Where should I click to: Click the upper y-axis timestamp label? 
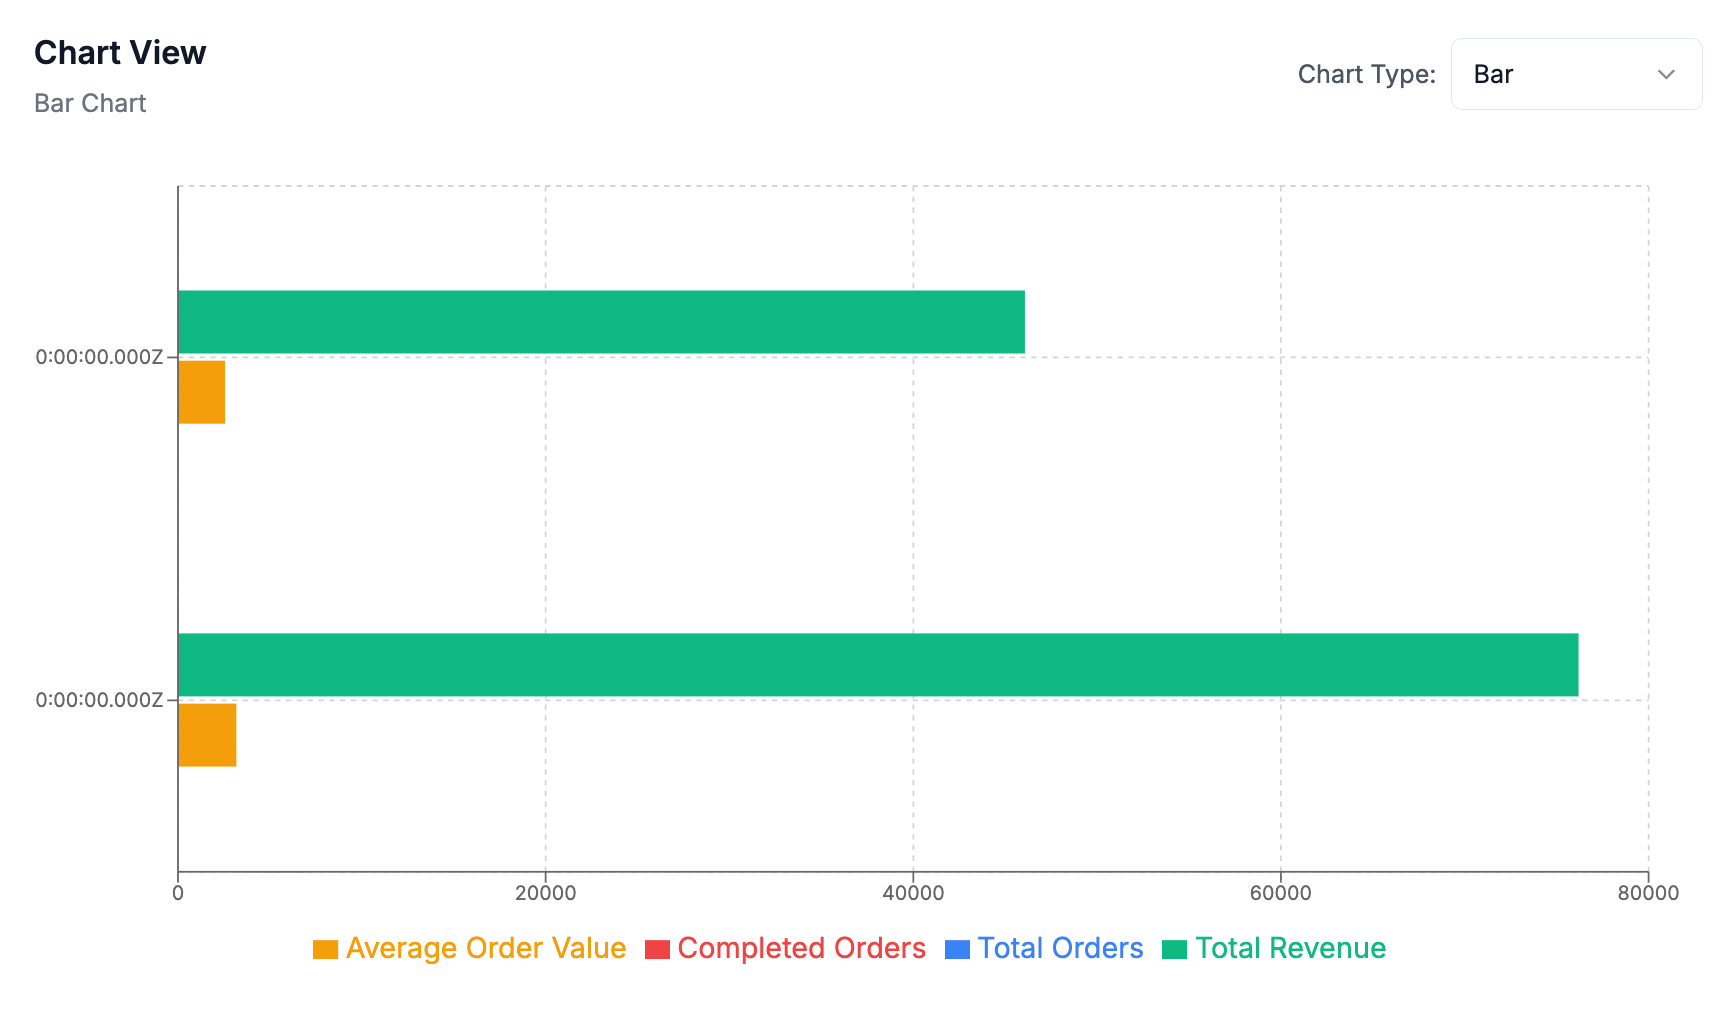tap(99, 357)
